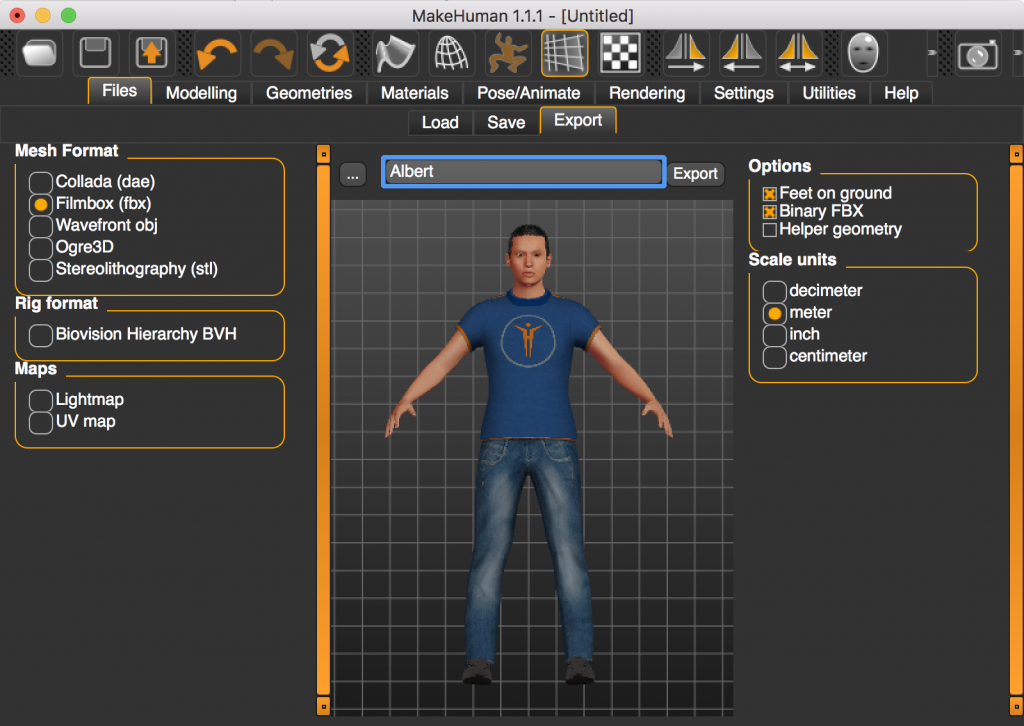Screen dimensions: 1024x726
Task: Click the undo arrow icon
Action: click(216, 53)
